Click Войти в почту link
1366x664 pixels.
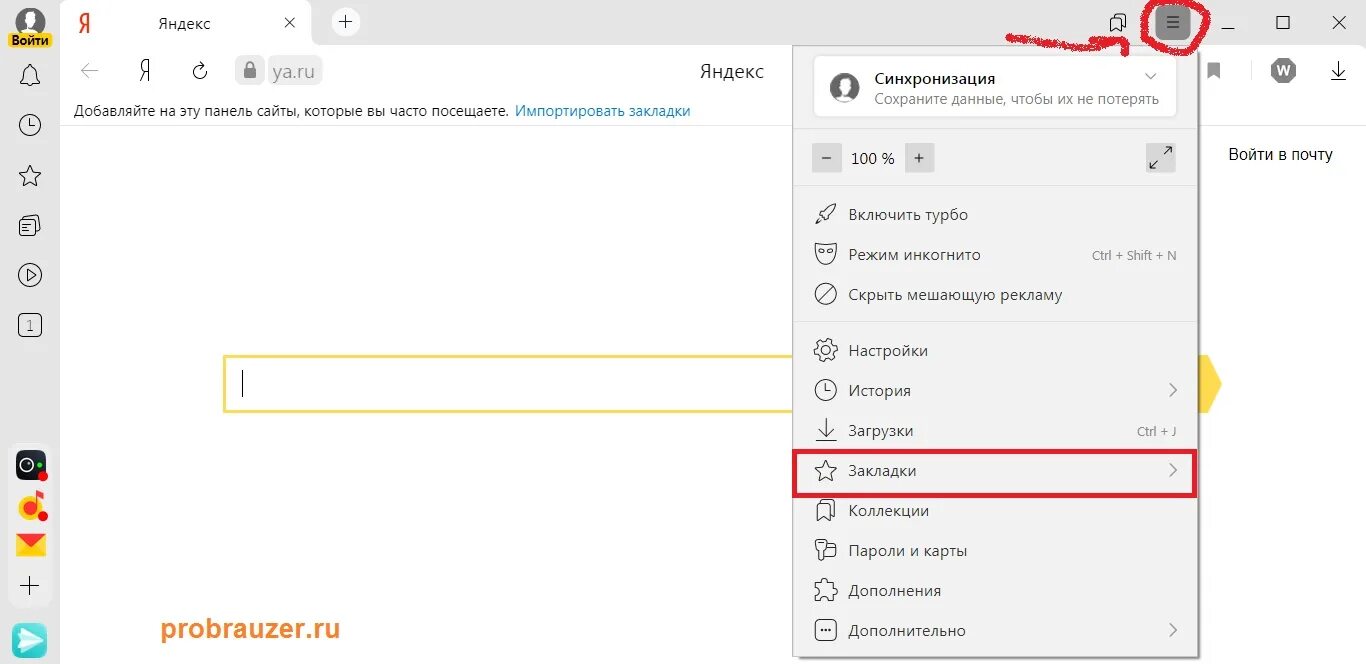point(1280,154)
